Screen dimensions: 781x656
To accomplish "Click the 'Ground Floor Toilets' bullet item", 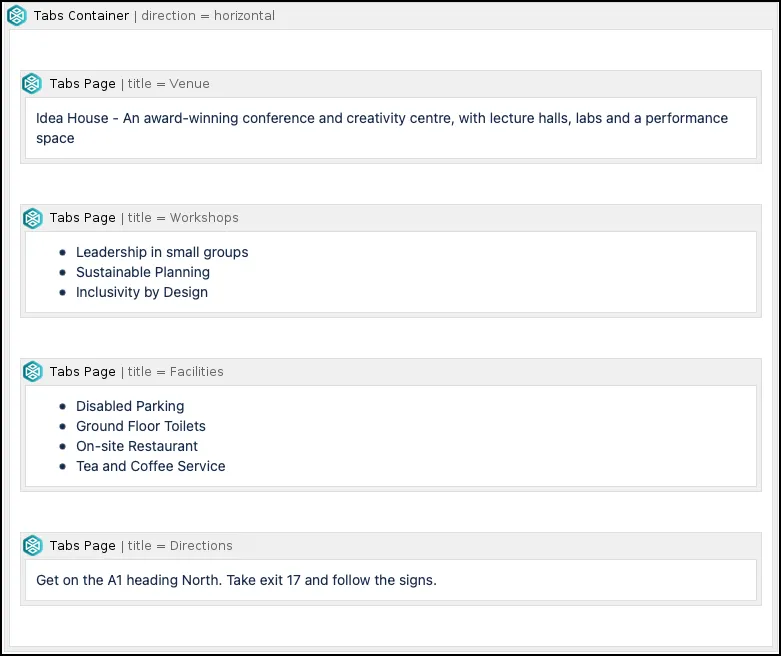I will (x=140, y=426).
